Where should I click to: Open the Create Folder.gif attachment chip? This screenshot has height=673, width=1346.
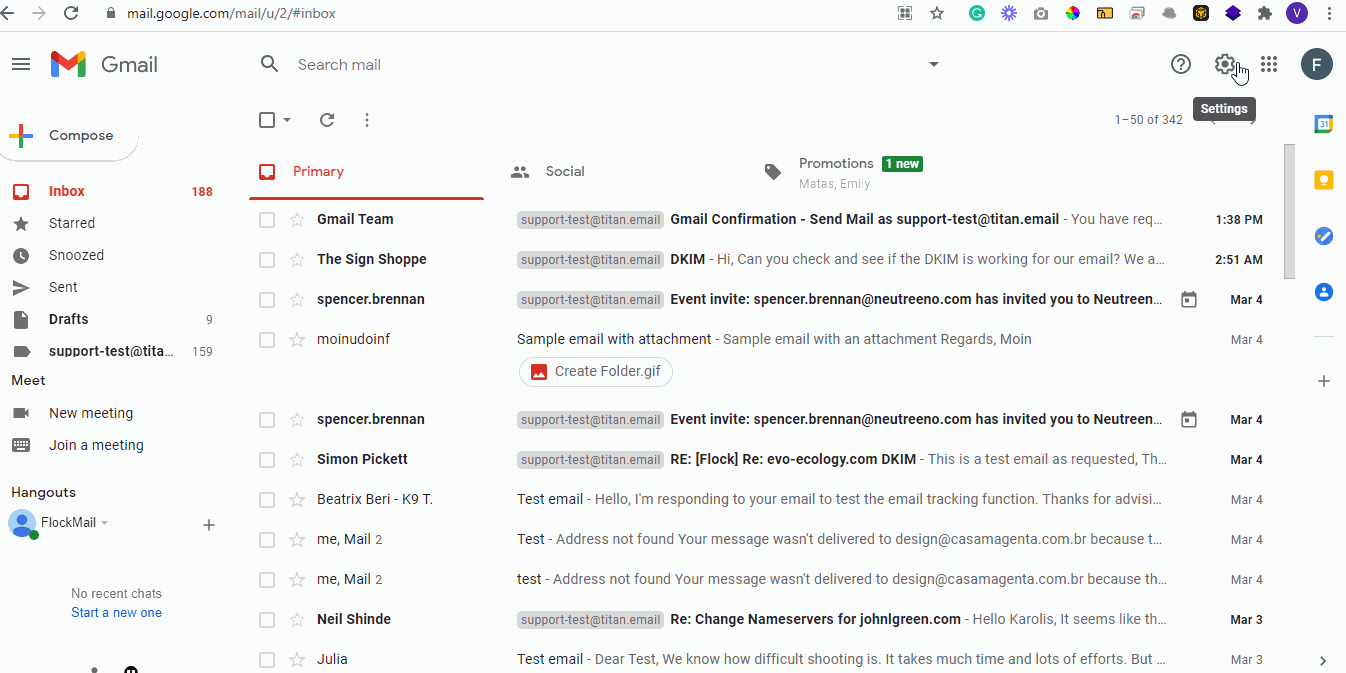pos(595,371)
